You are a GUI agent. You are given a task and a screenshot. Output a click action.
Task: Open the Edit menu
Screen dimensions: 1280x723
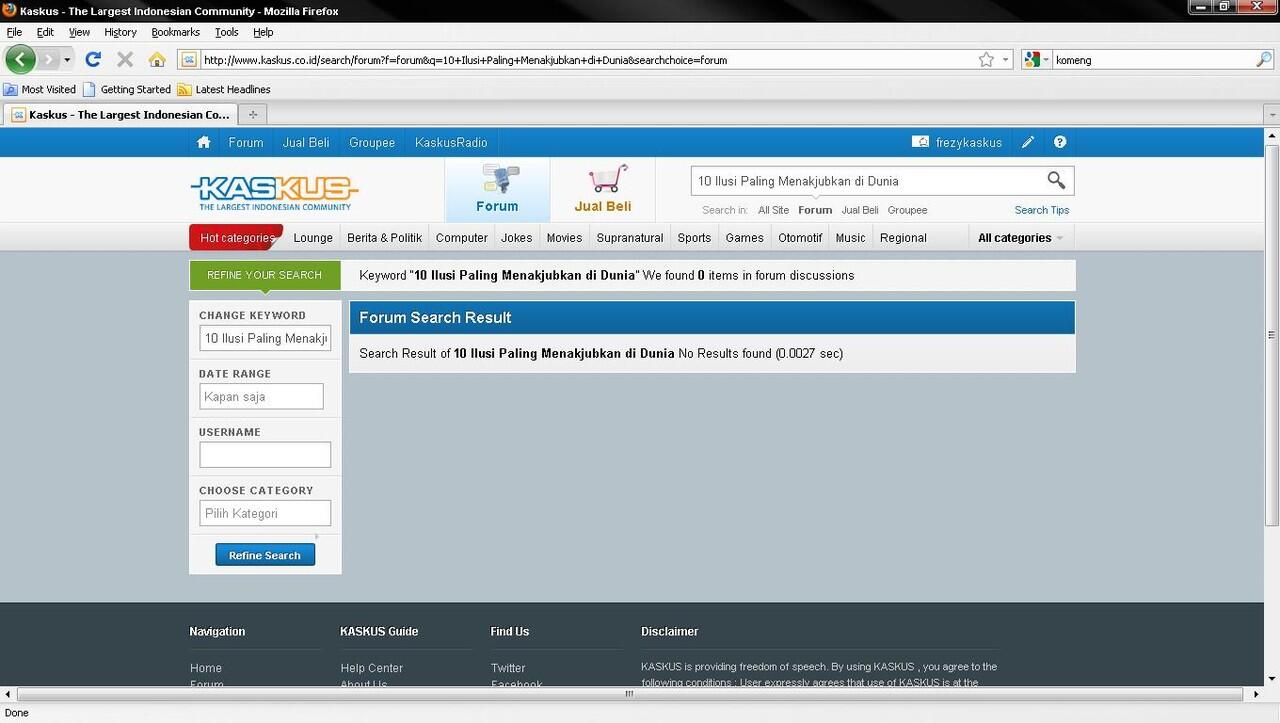45,32
